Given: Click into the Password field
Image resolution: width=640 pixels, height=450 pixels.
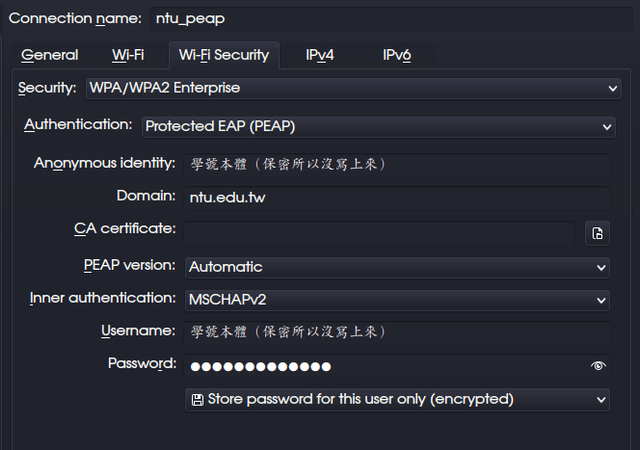Looking at the screenshot, I should [380, 366].
